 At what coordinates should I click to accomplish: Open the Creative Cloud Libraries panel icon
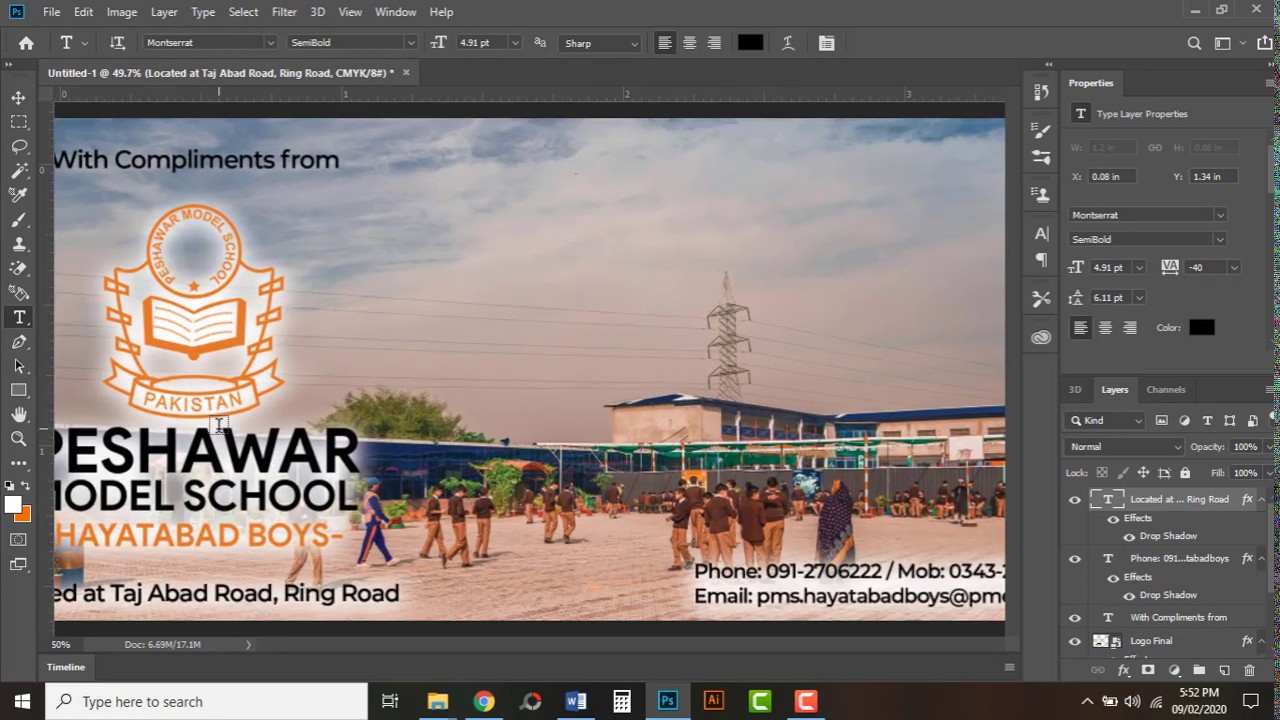pos(1041,337)
